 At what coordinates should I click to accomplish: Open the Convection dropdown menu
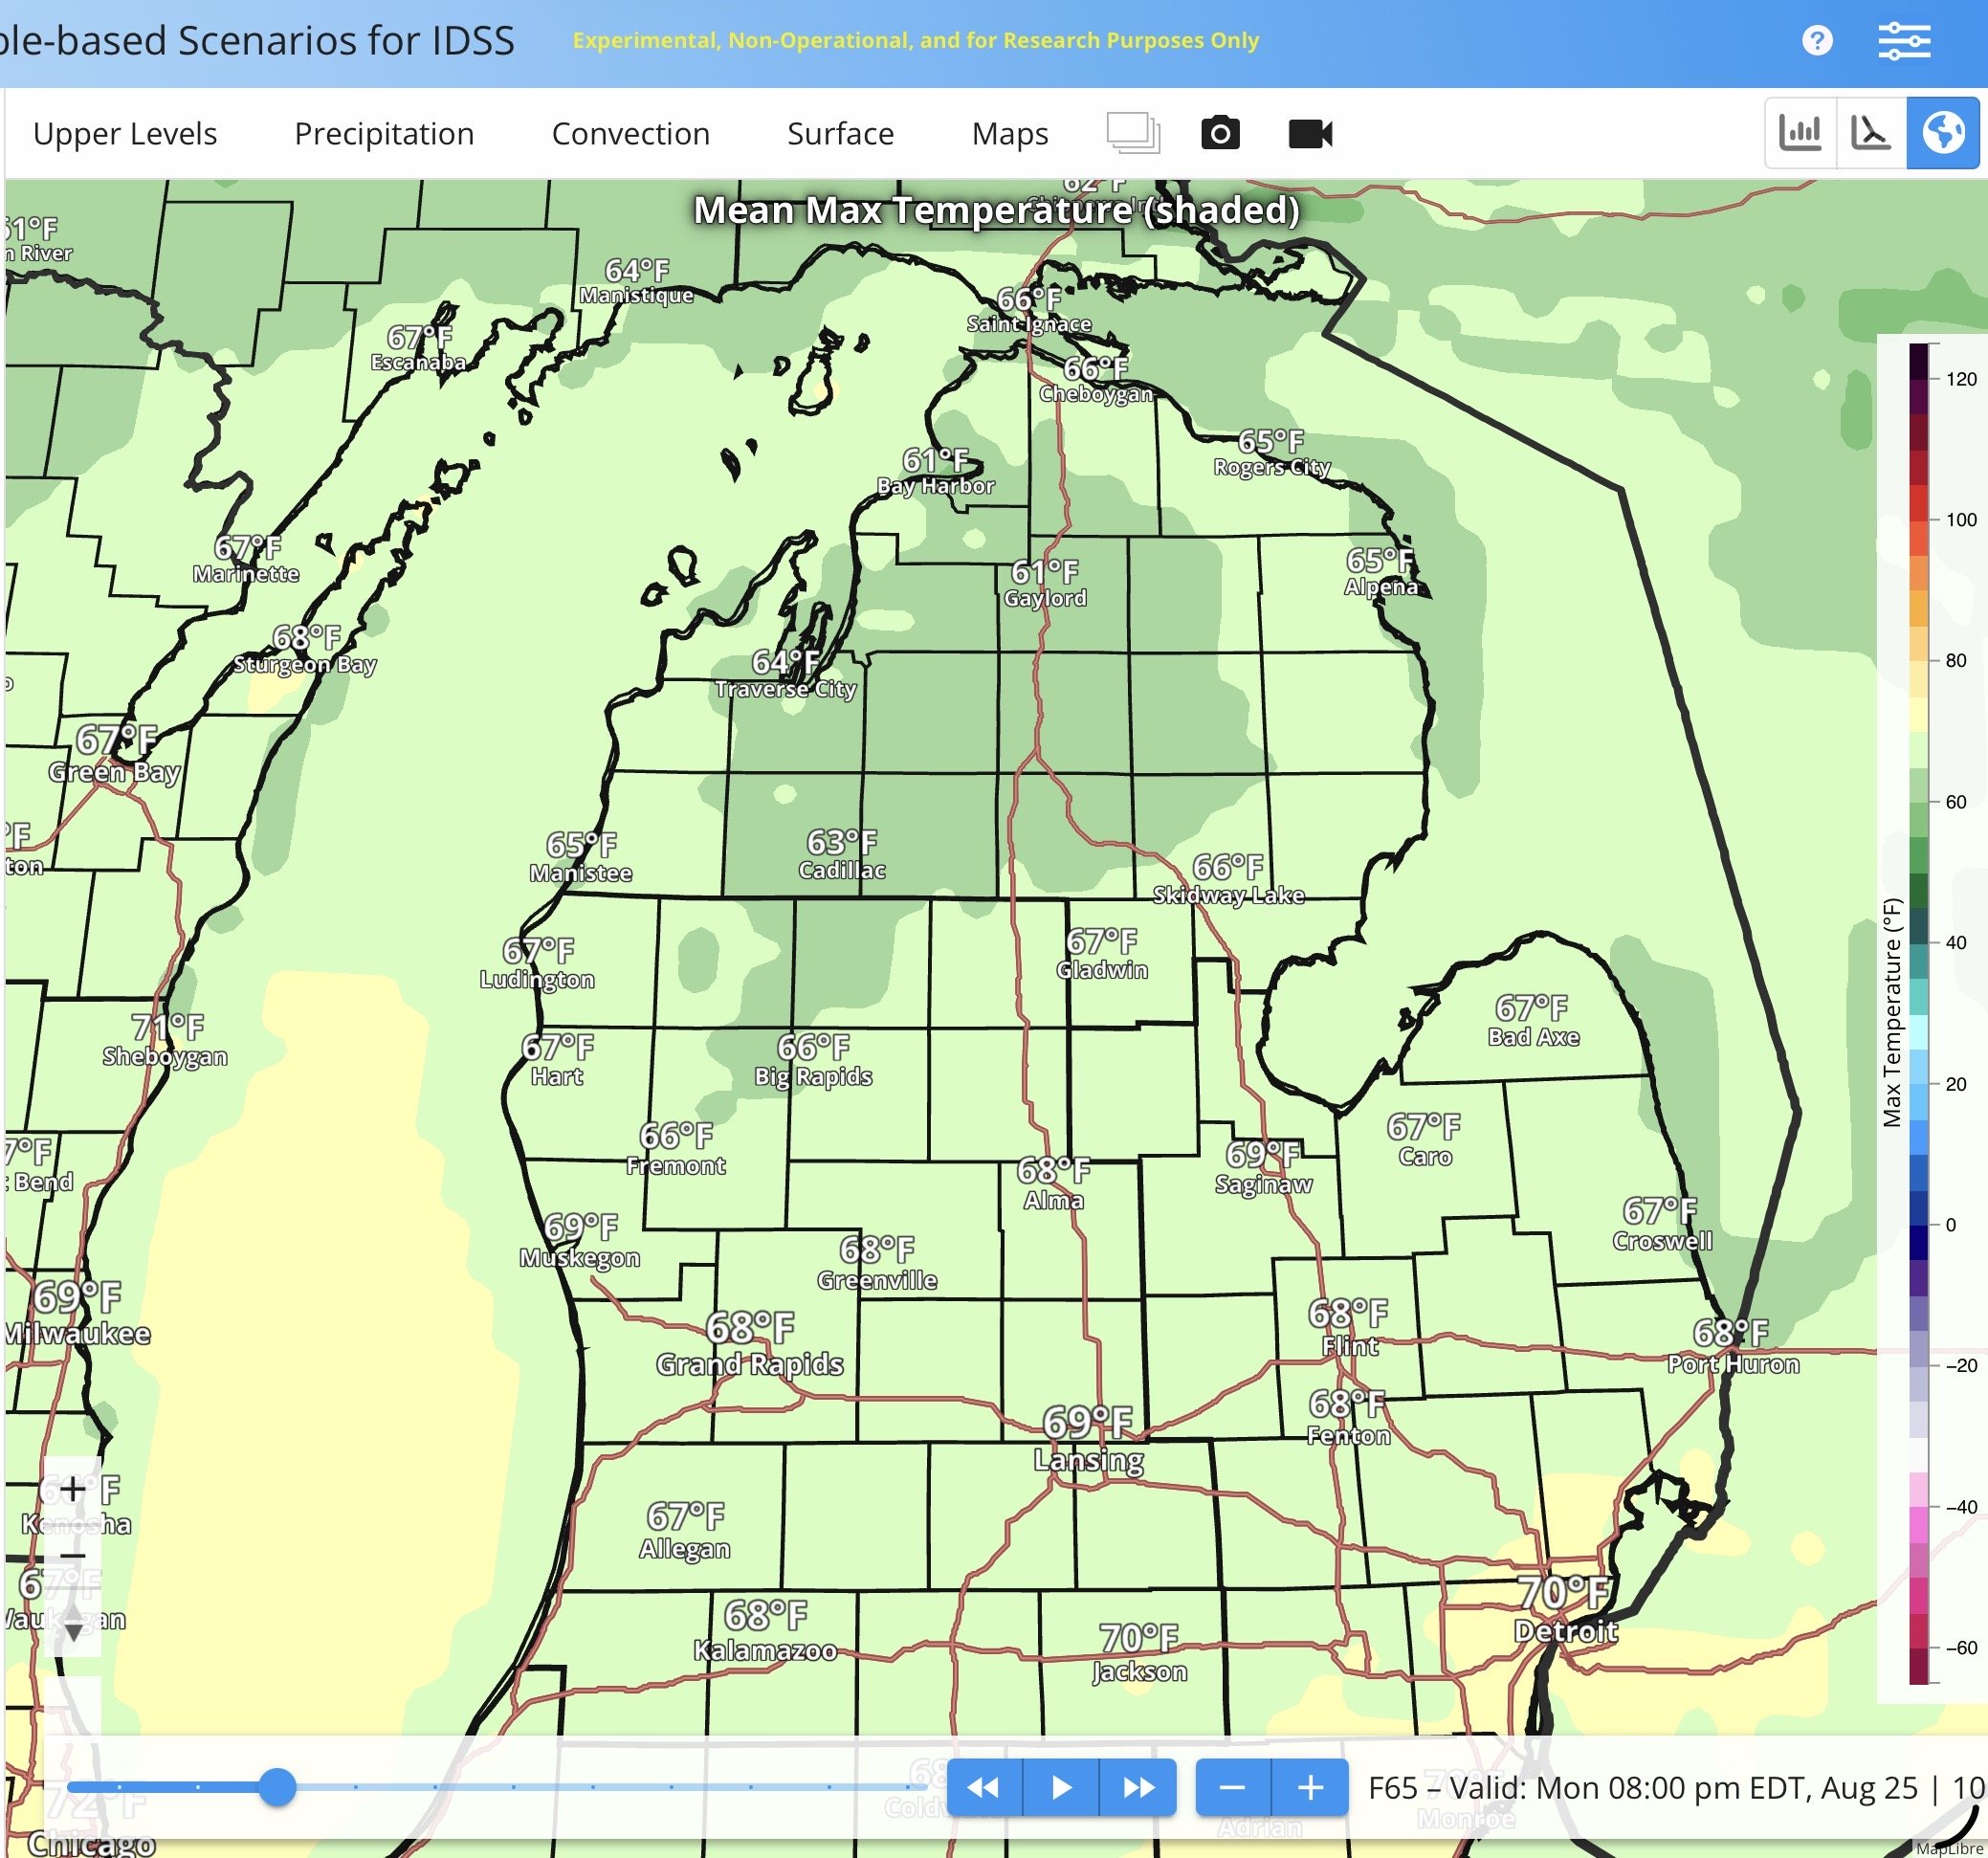[630, 133]
